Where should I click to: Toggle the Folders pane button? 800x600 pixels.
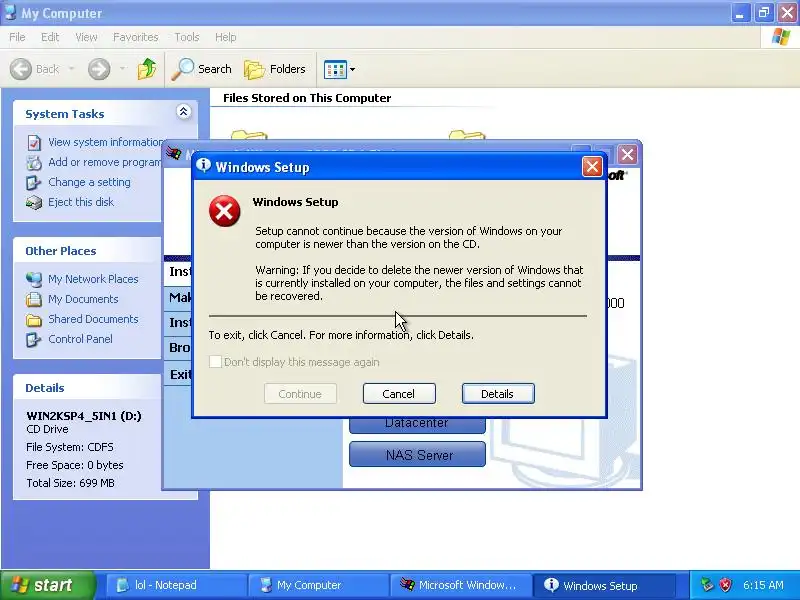point(274,69)
